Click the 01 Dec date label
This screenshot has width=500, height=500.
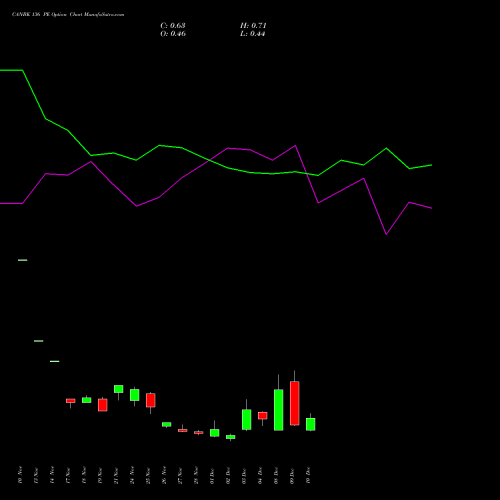tap(212, 475)
